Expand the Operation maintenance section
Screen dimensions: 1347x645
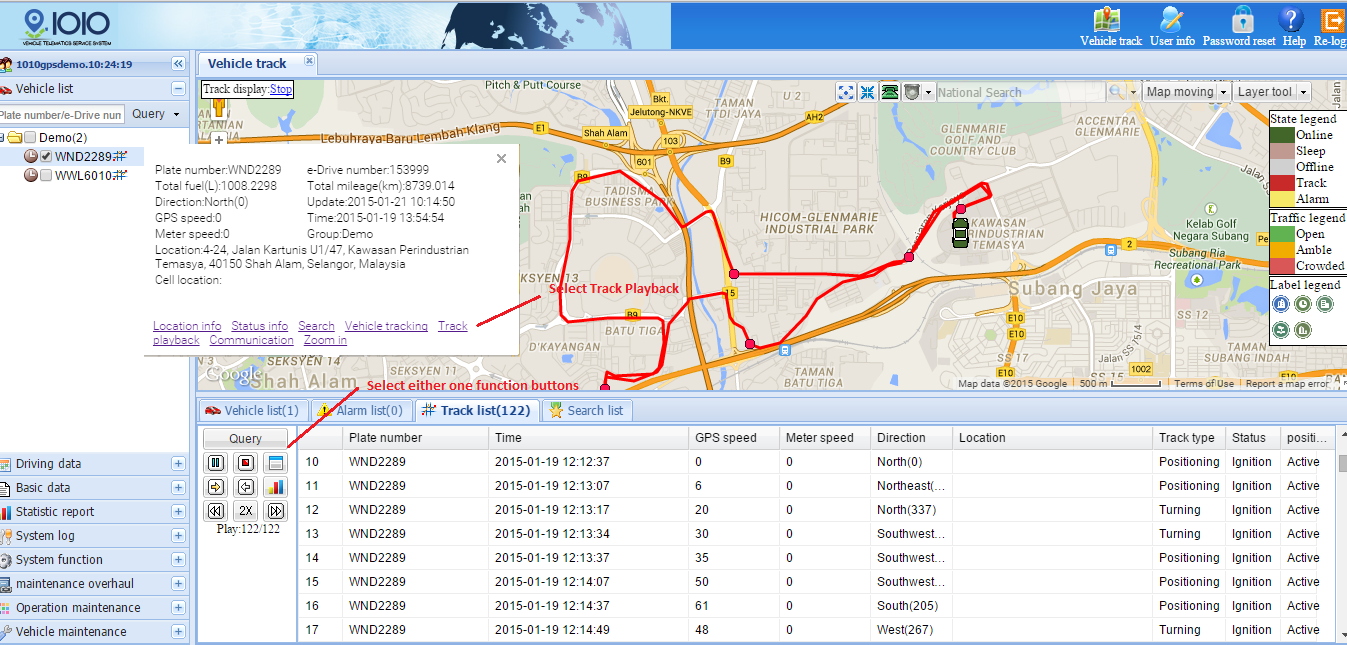(178, 608)
